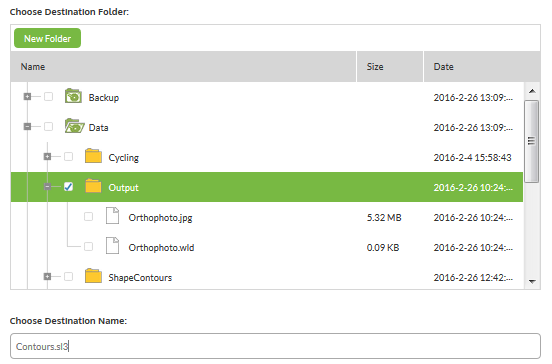Click the Backup drive folder icon

73,96
